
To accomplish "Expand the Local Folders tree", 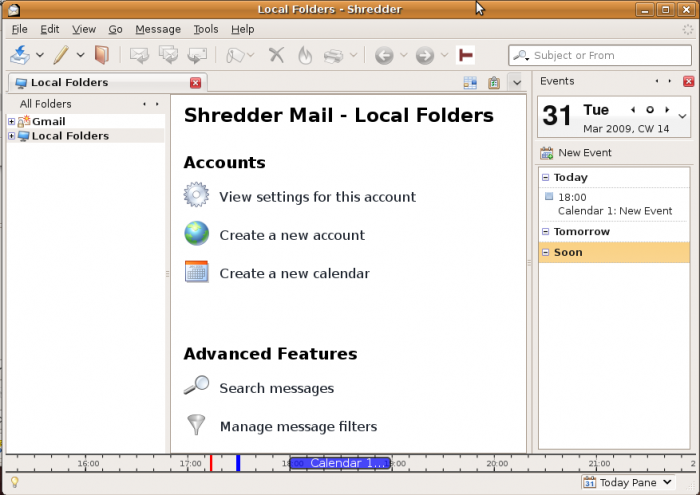I will point(12,135).
